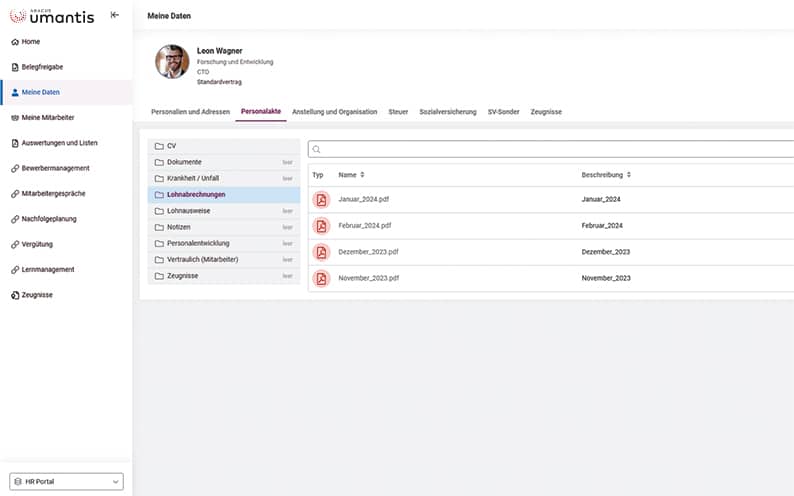Switch to the Steuer tab

(398, 112)
